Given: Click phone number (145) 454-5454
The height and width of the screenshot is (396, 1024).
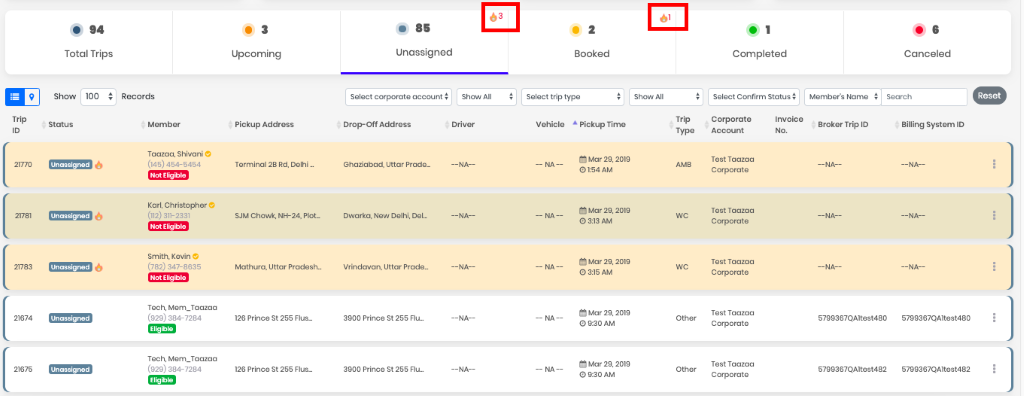Looking at the screenshot, I should click(174, 165).
